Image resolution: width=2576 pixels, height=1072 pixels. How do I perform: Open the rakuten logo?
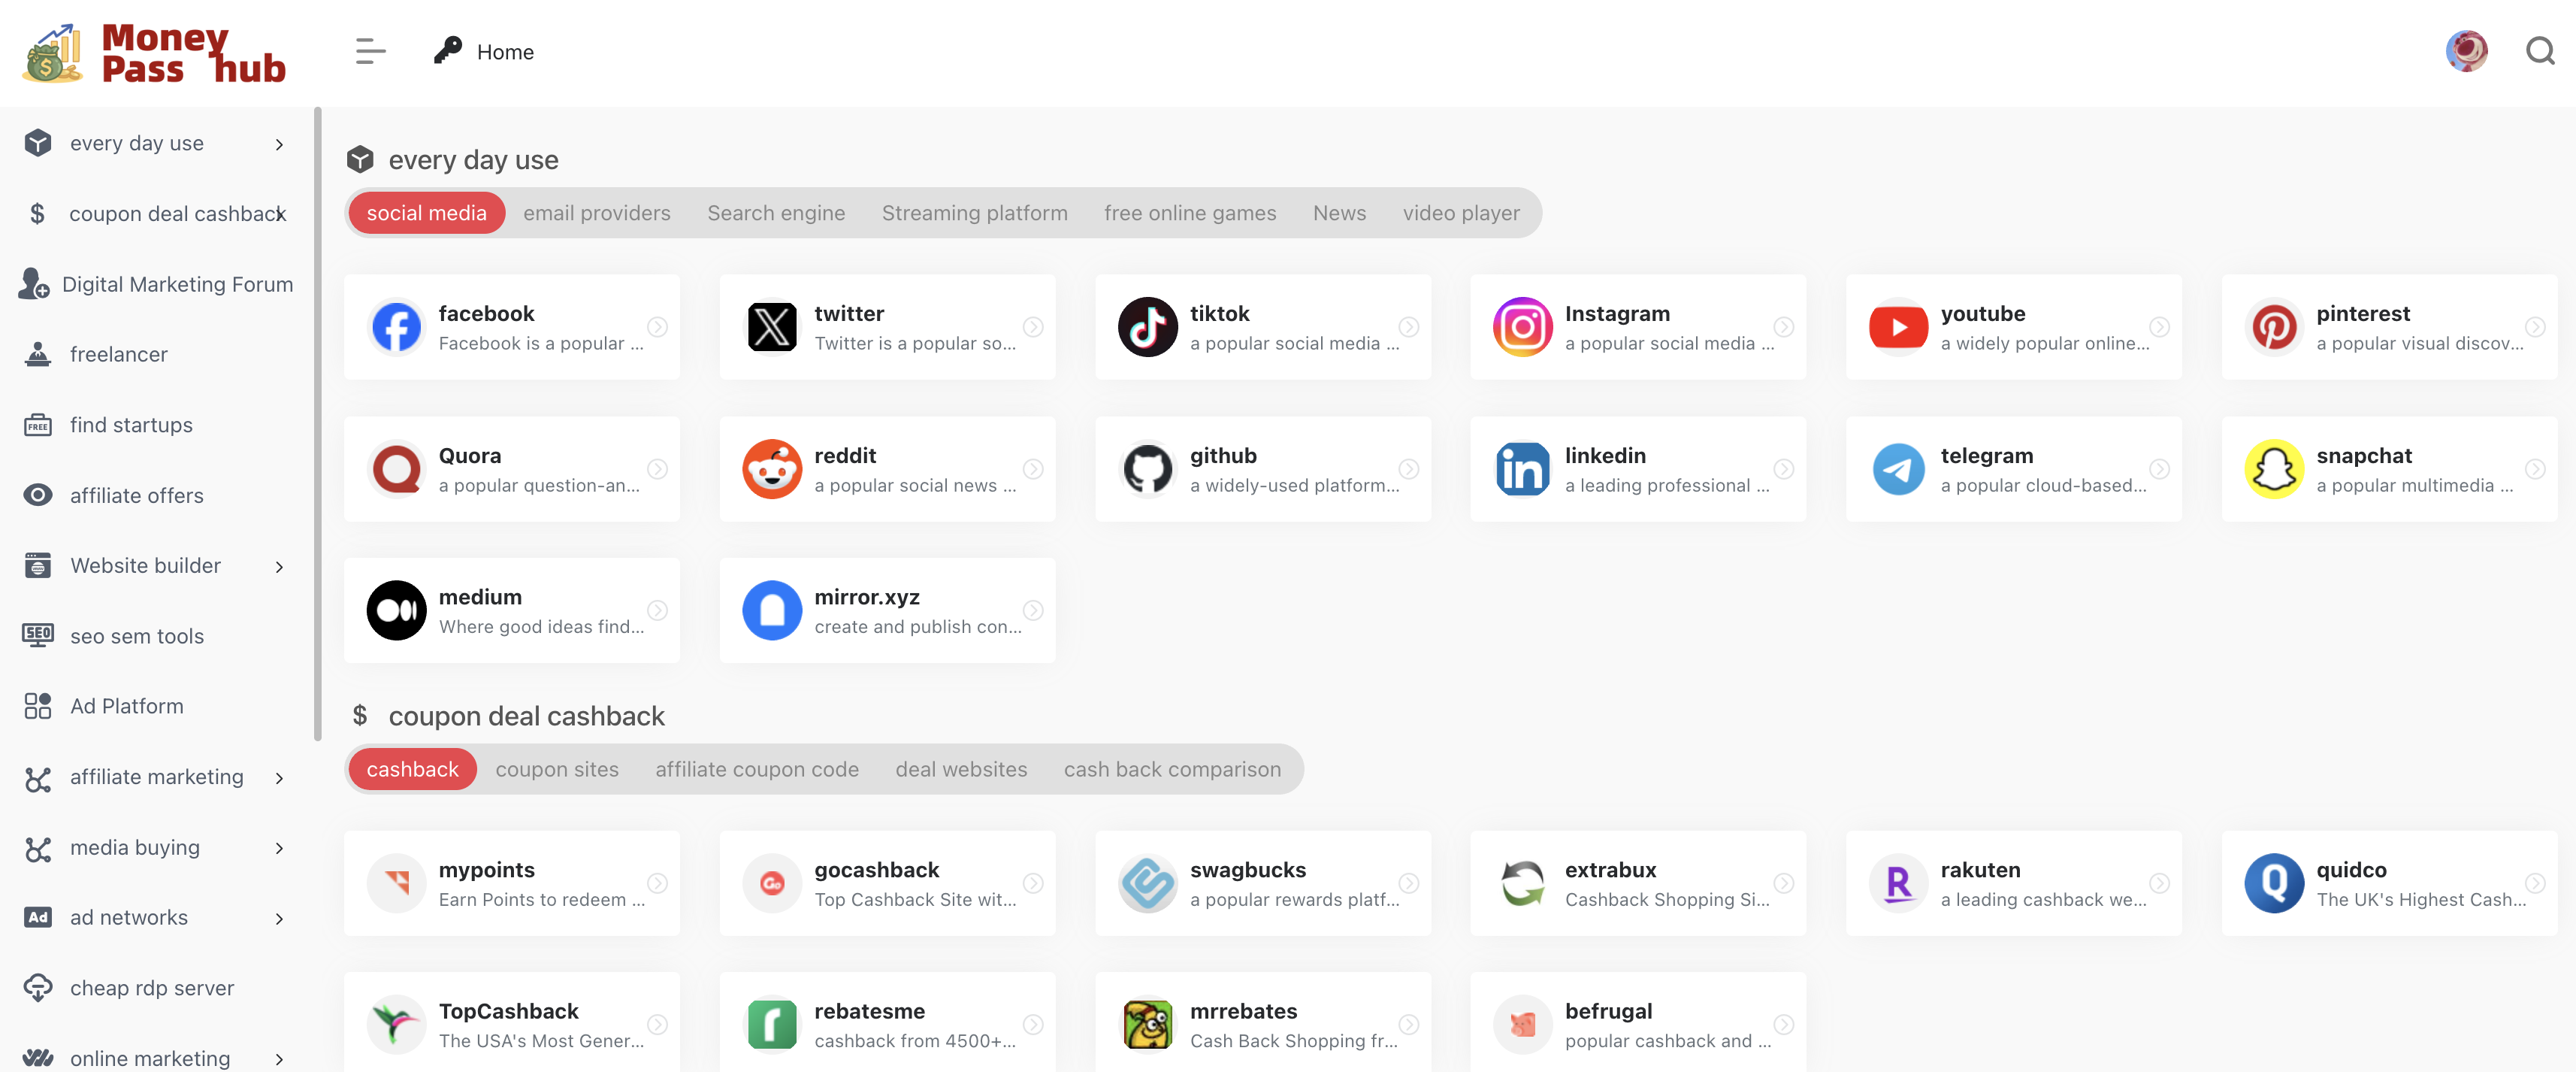[x=1899, y=883]
